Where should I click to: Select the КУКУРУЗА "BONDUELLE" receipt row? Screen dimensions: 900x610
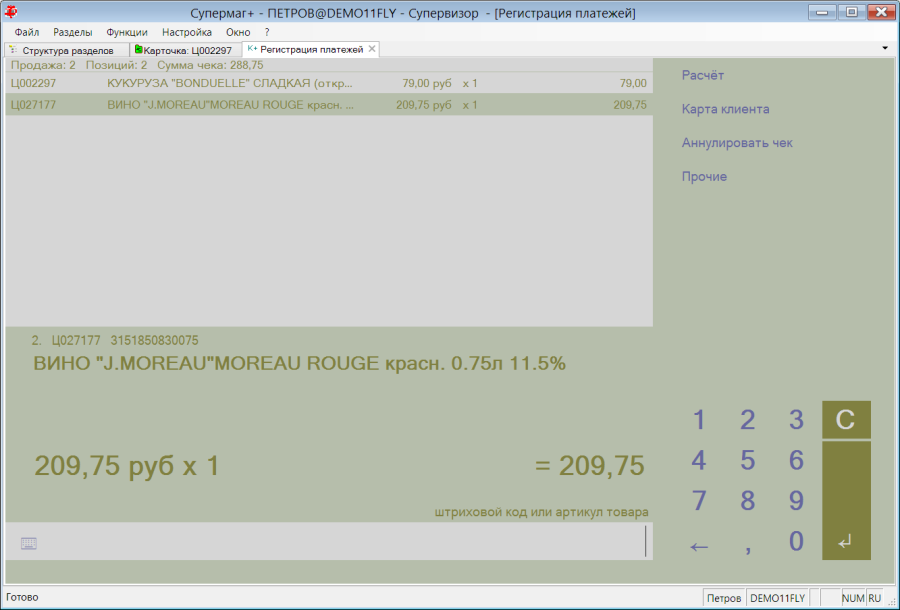(x=329, y=83)
